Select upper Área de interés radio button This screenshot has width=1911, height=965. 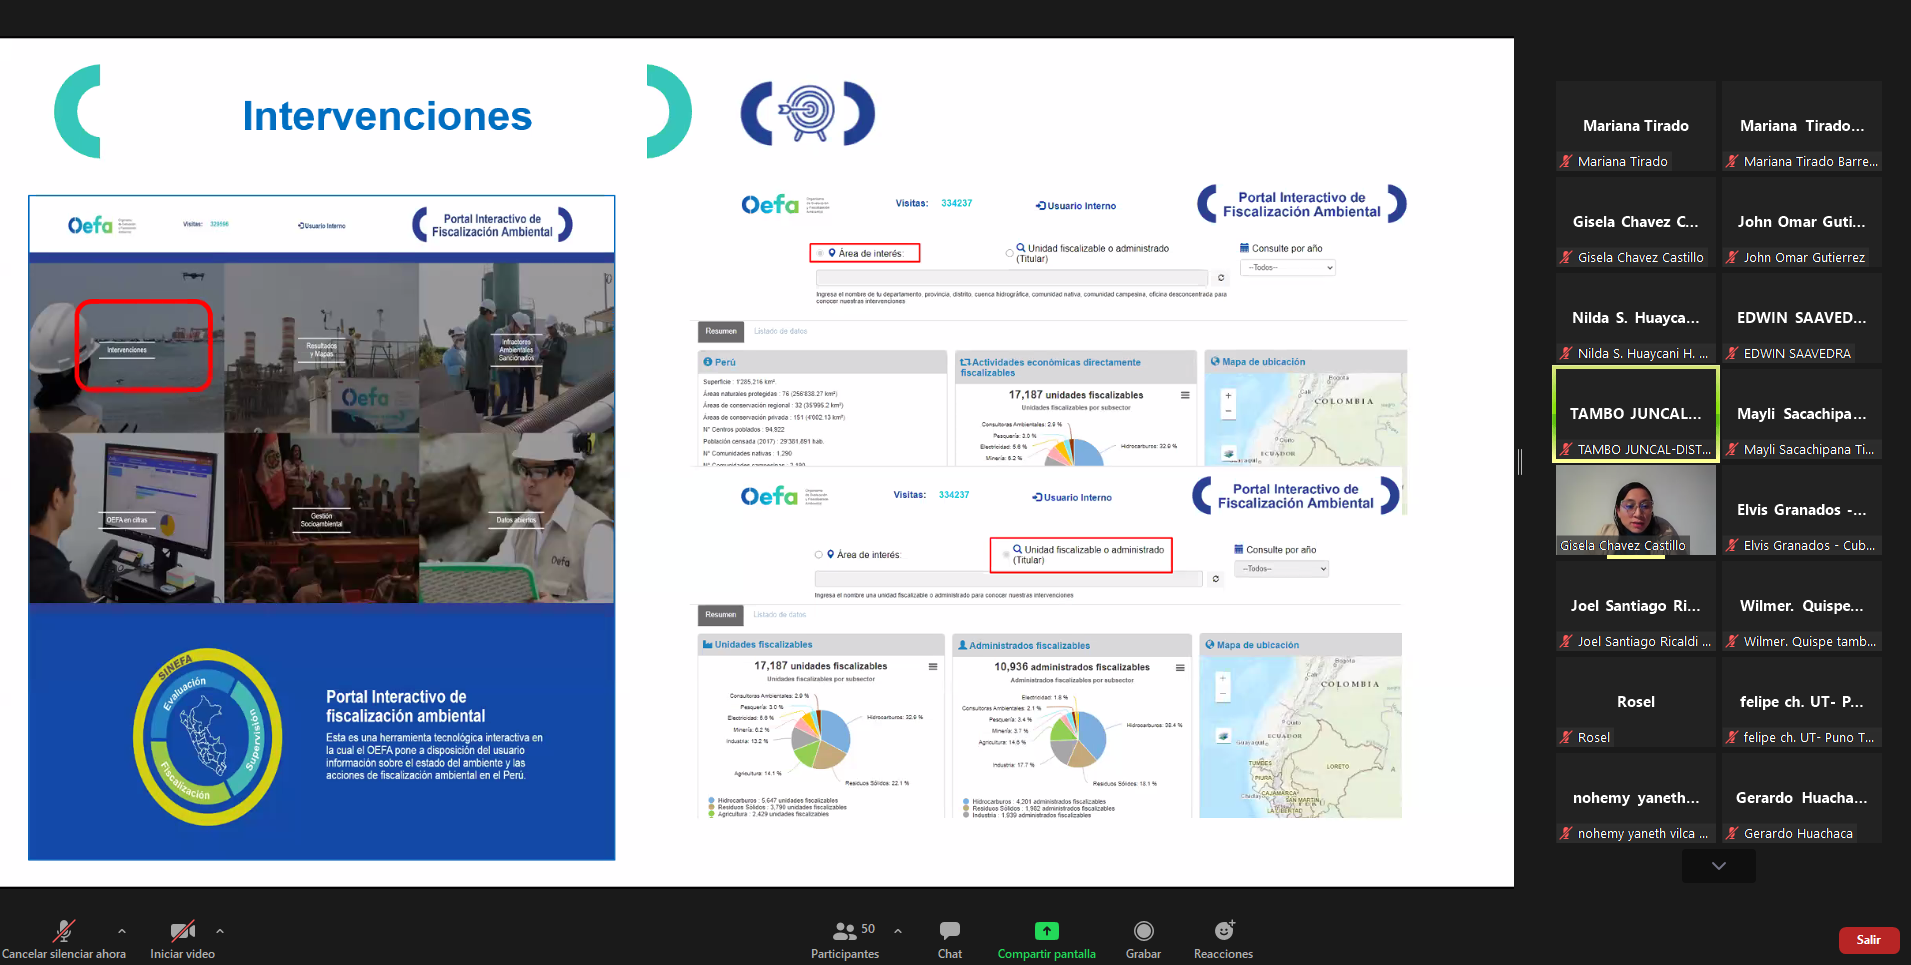coord(820,253)
